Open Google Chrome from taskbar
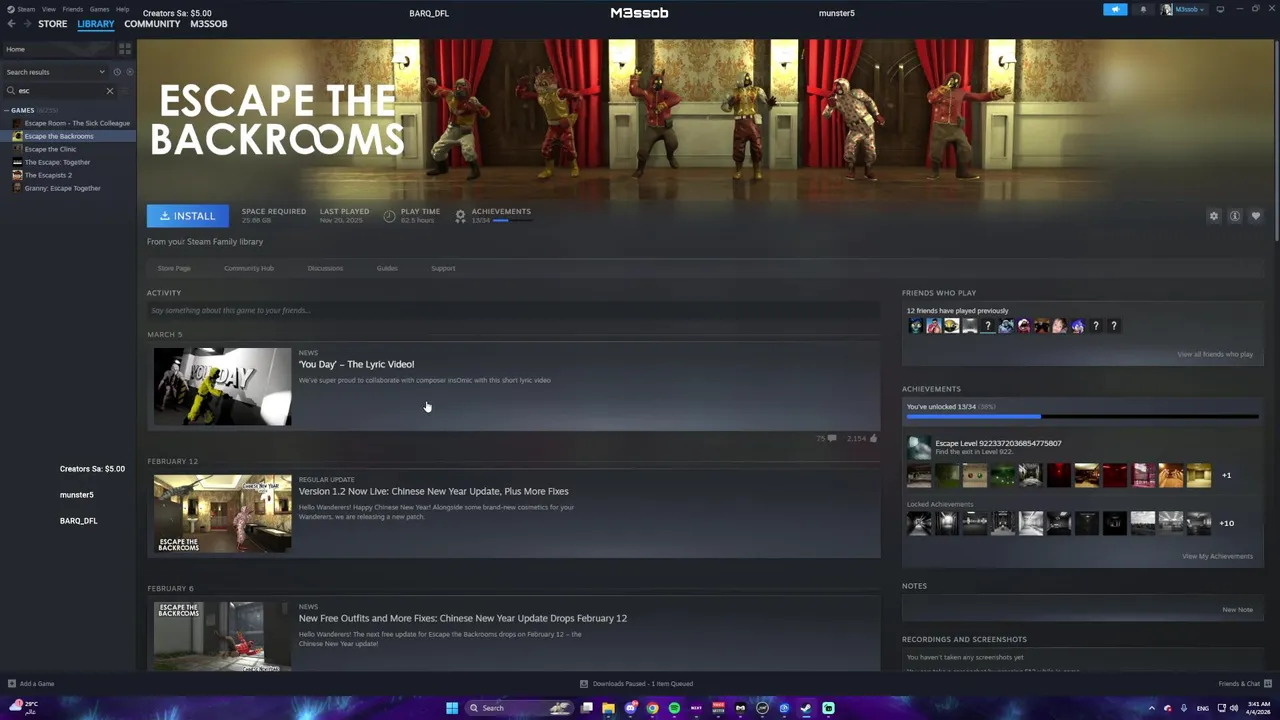 click(652, 708)
